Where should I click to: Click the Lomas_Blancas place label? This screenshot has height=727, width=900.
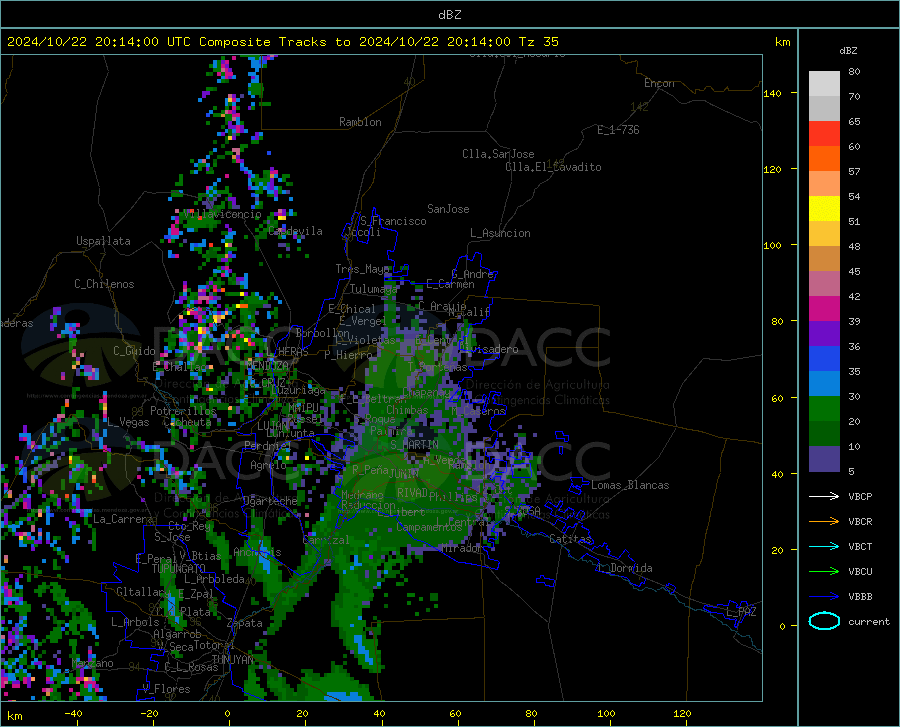(x=630, y=485)
